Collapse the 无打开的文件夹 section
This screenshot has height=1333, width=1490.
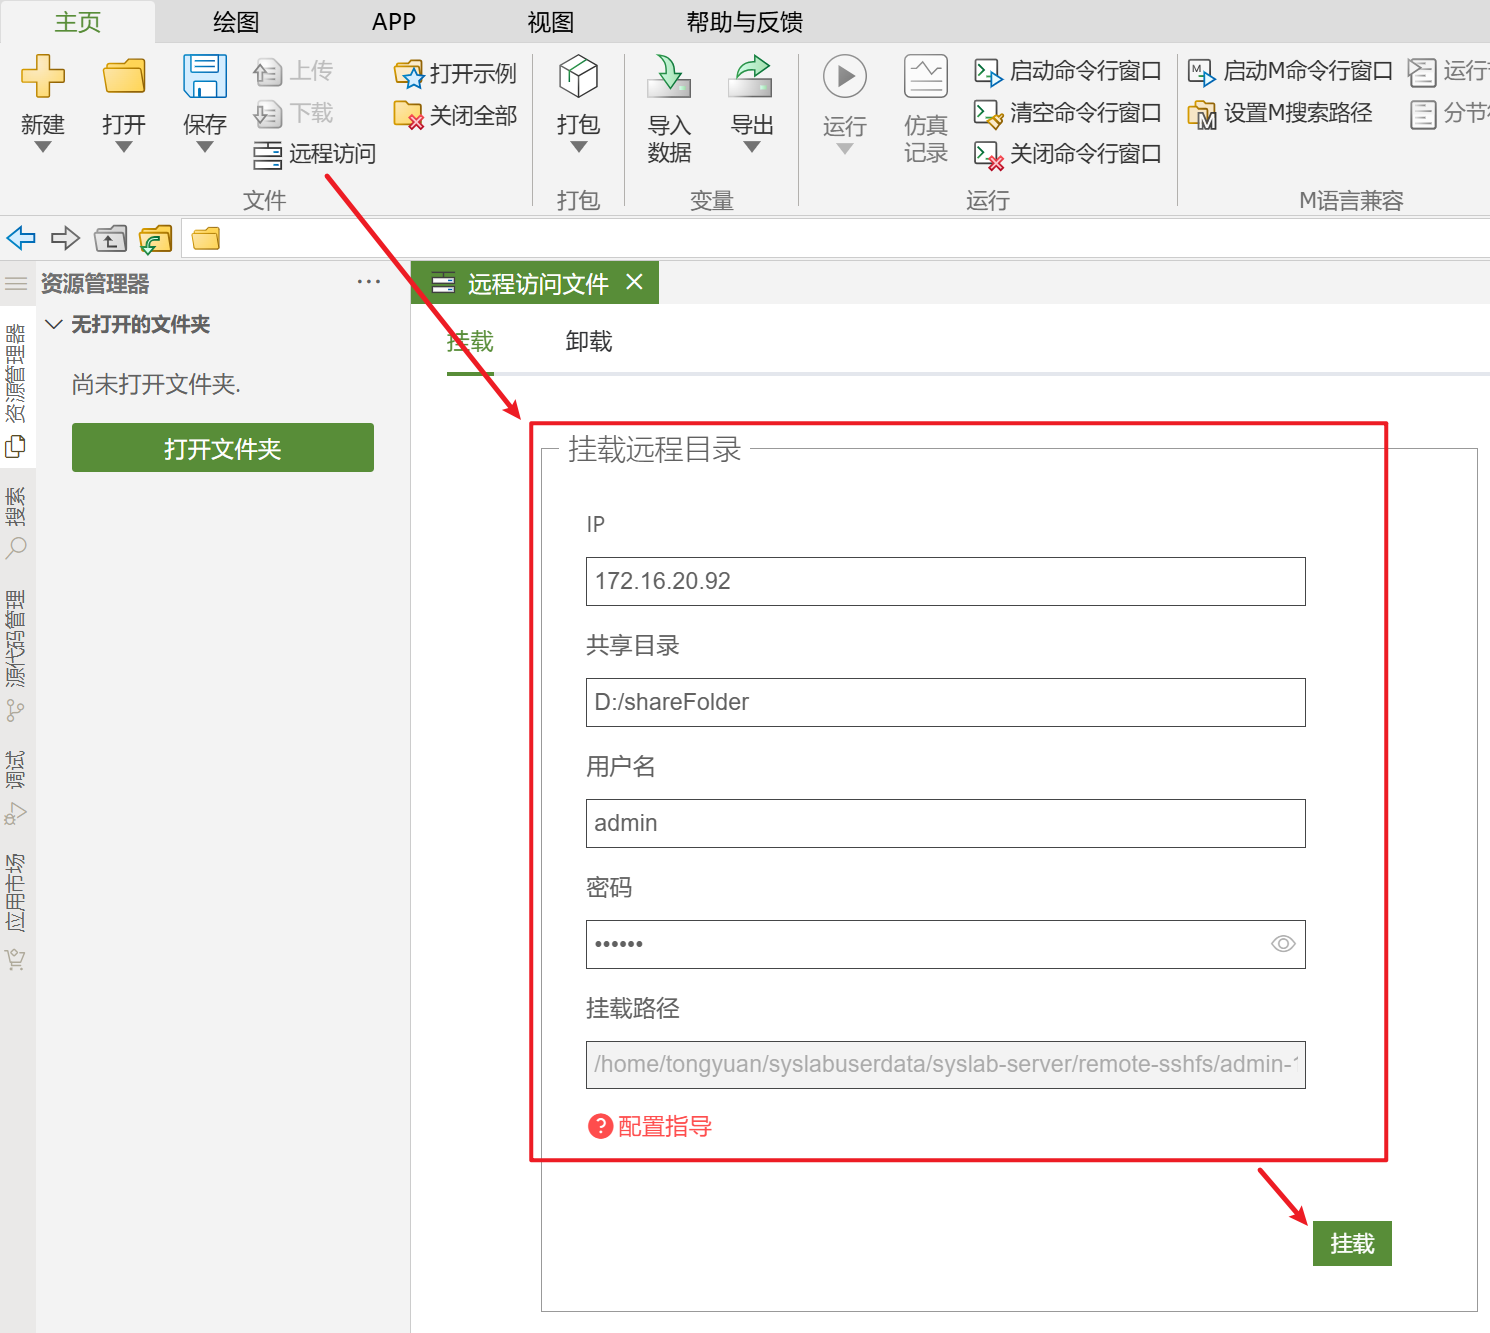click(54, 324)
